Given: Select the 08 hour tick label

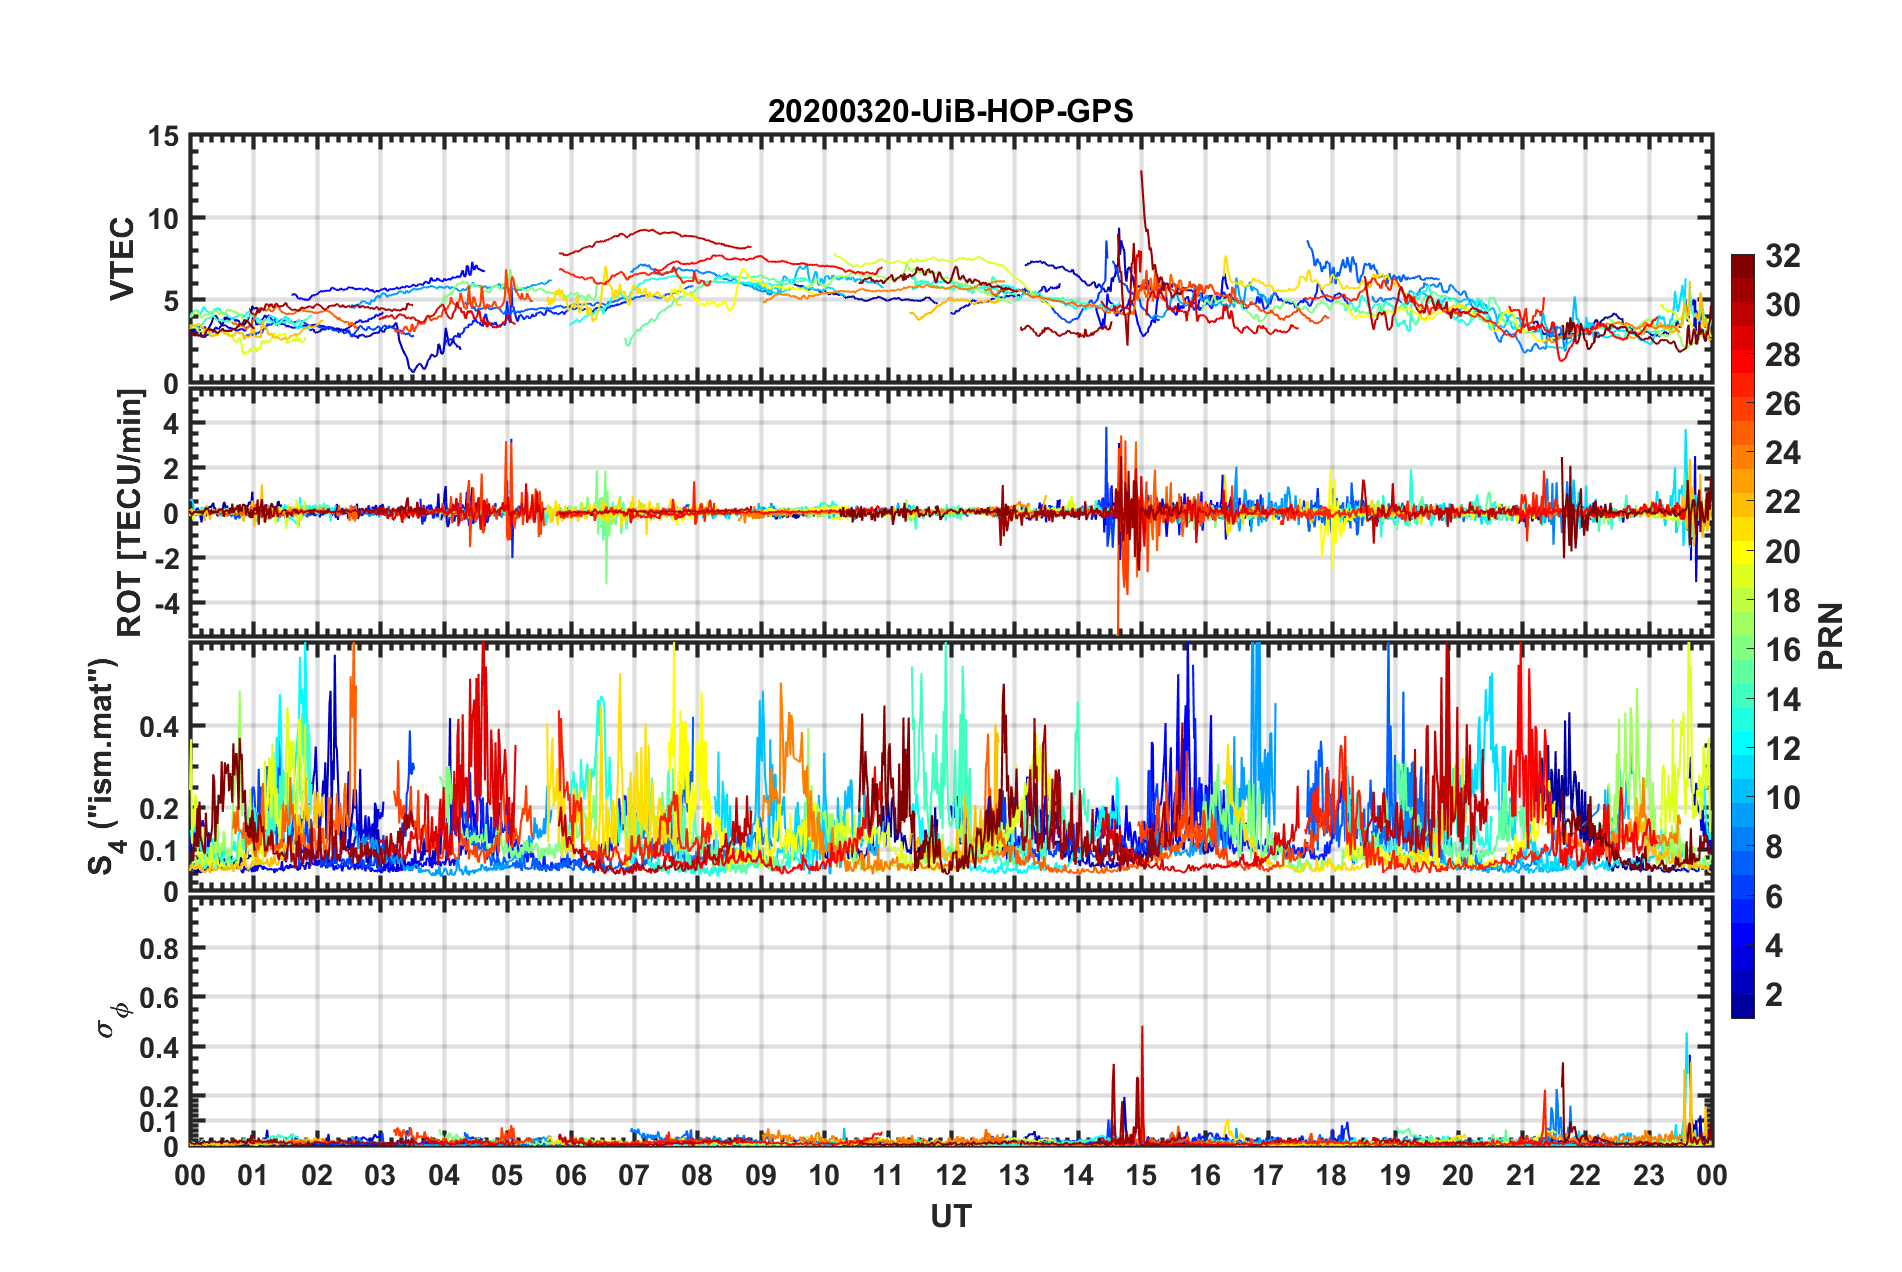Looking at the screenshot, I should (x=697, y=1175).
